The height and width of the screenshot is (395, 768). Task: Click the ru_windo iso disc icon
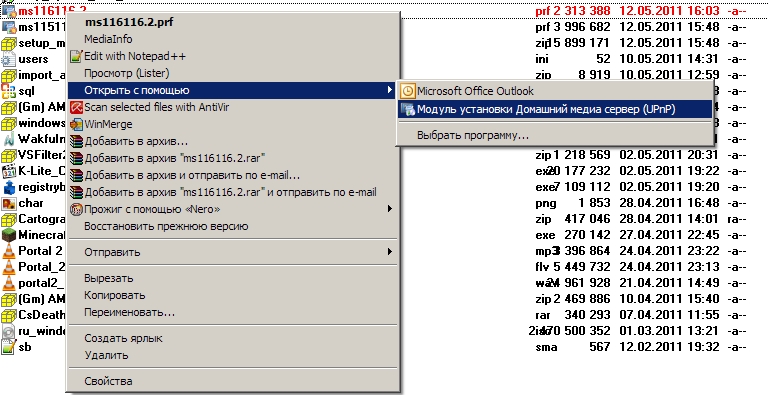click(x=8, y=331)
